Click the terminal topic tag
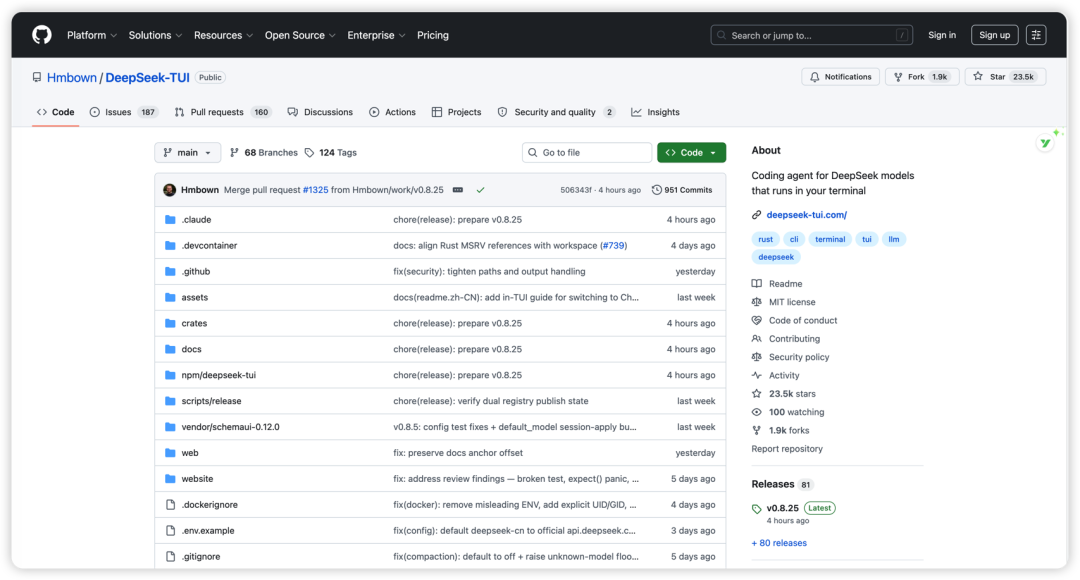The width and height of the screenshot is (1080, 580). click(830, 240)
